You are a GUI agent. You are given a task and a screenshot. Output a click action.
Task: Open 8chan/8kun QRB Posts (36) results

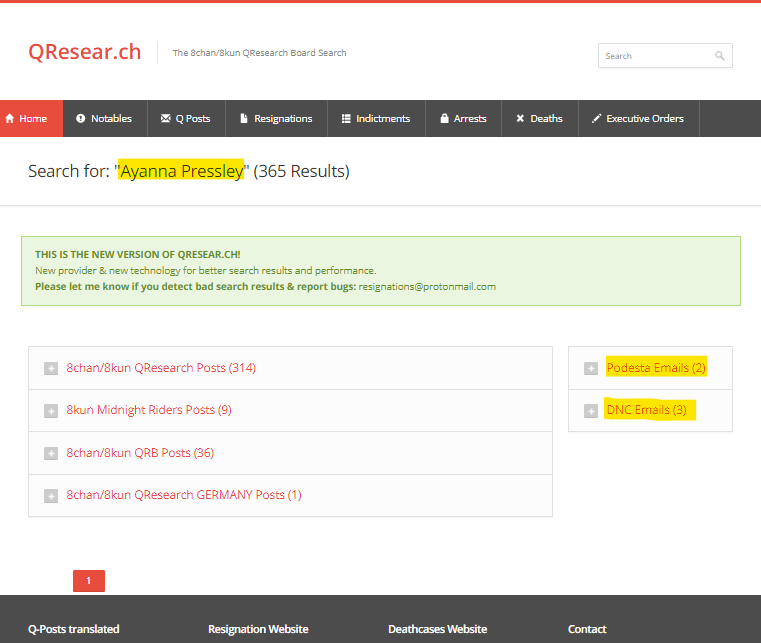pos(140,453)
